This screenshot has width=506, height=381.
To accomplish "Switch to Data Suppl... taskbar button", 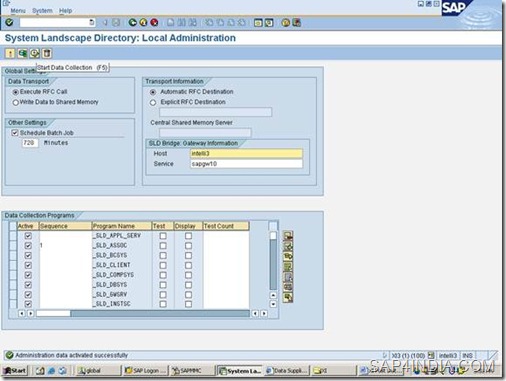I will click(287, 371).
